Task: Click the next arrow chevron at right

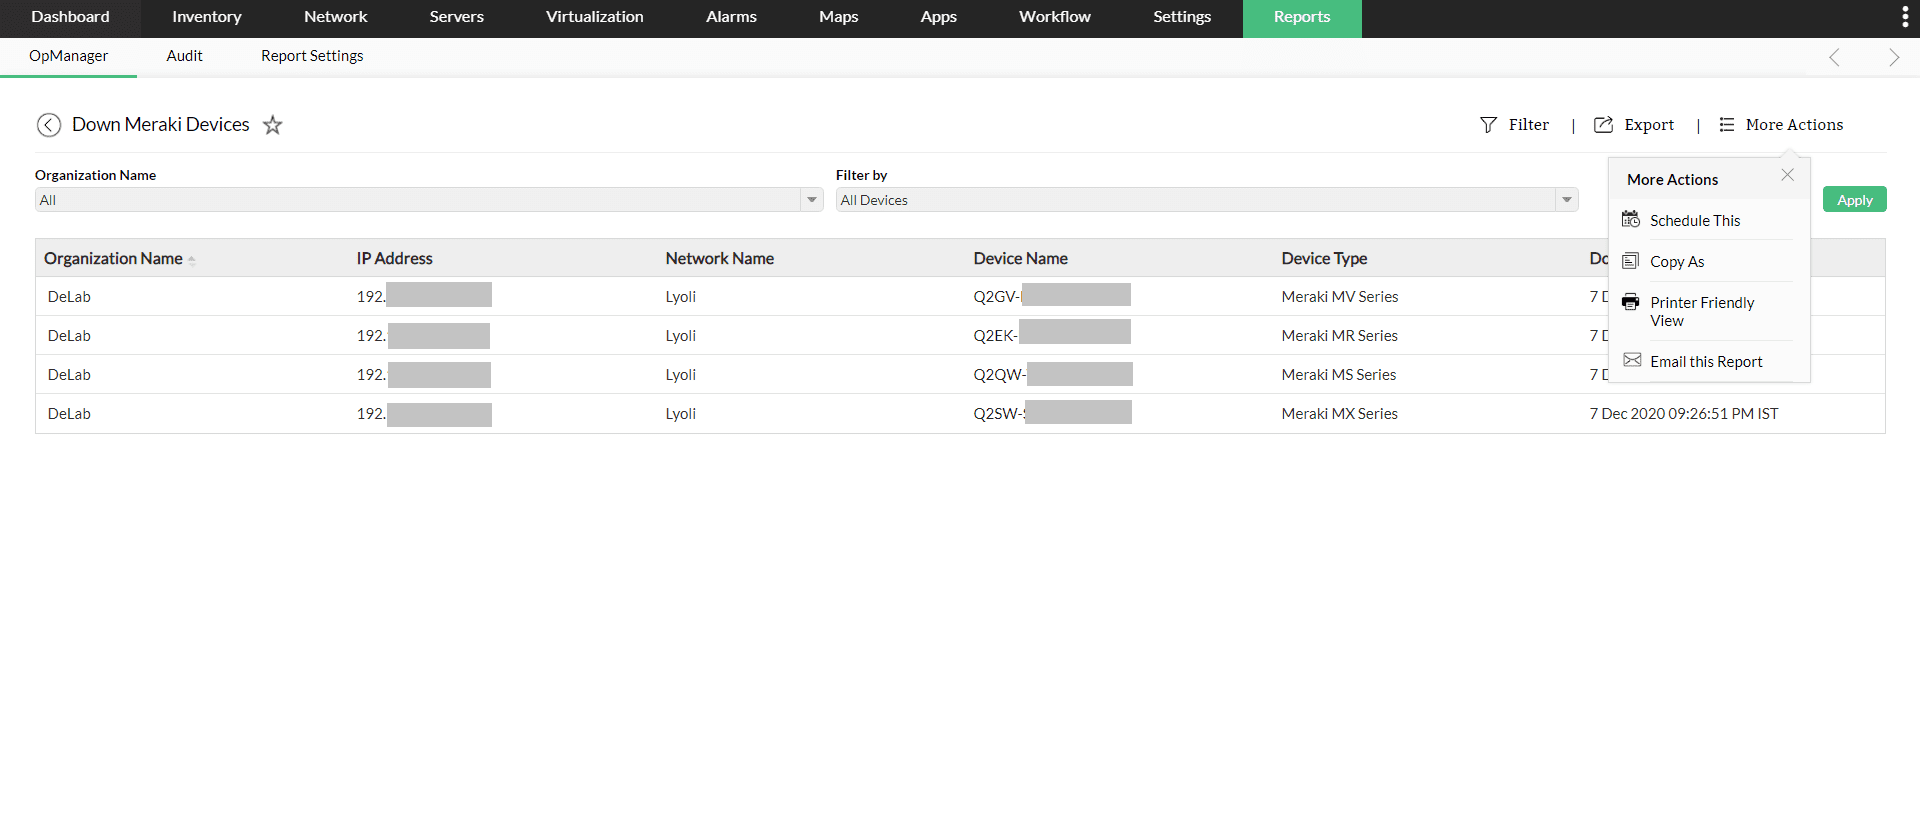Action: click(x=1893, y=58)
